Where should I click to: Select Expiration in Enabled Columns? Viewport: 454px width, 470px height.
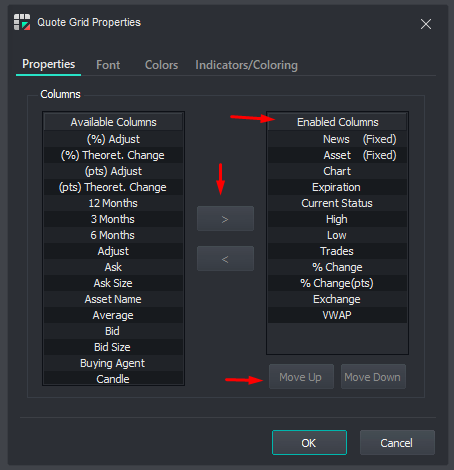click(x=337, y=187)
